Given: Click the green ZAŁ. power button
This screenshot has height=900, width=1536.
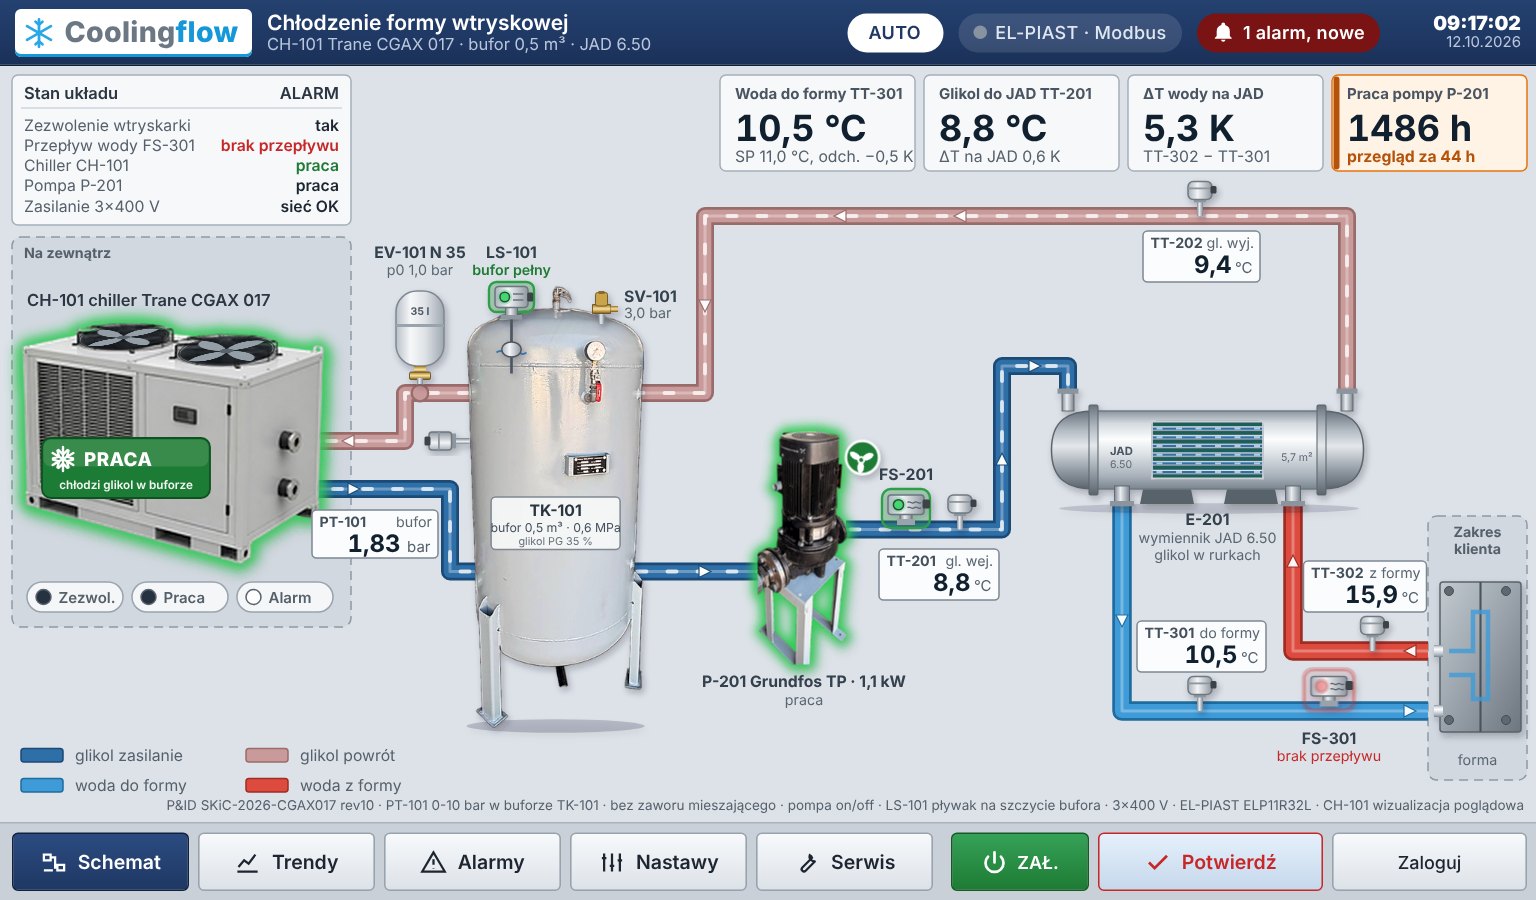Looking at the screenshot, I should coord(1020,862).
